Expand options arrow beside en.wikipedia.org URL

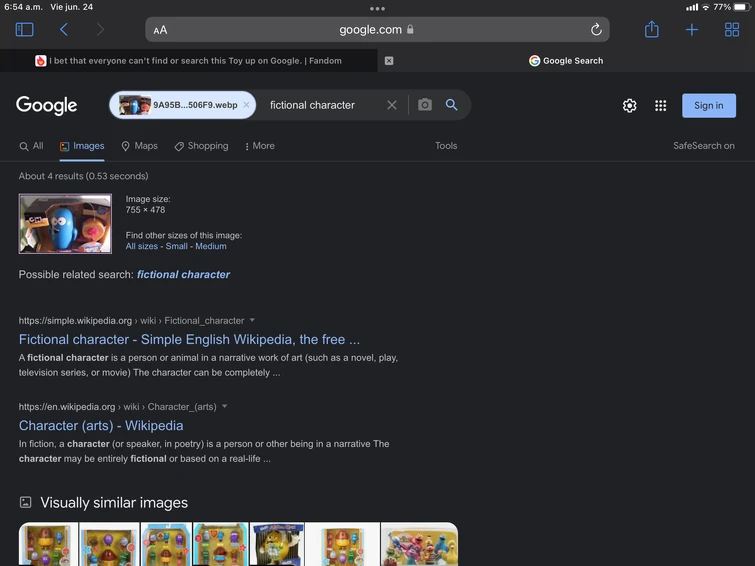(224, 407)
